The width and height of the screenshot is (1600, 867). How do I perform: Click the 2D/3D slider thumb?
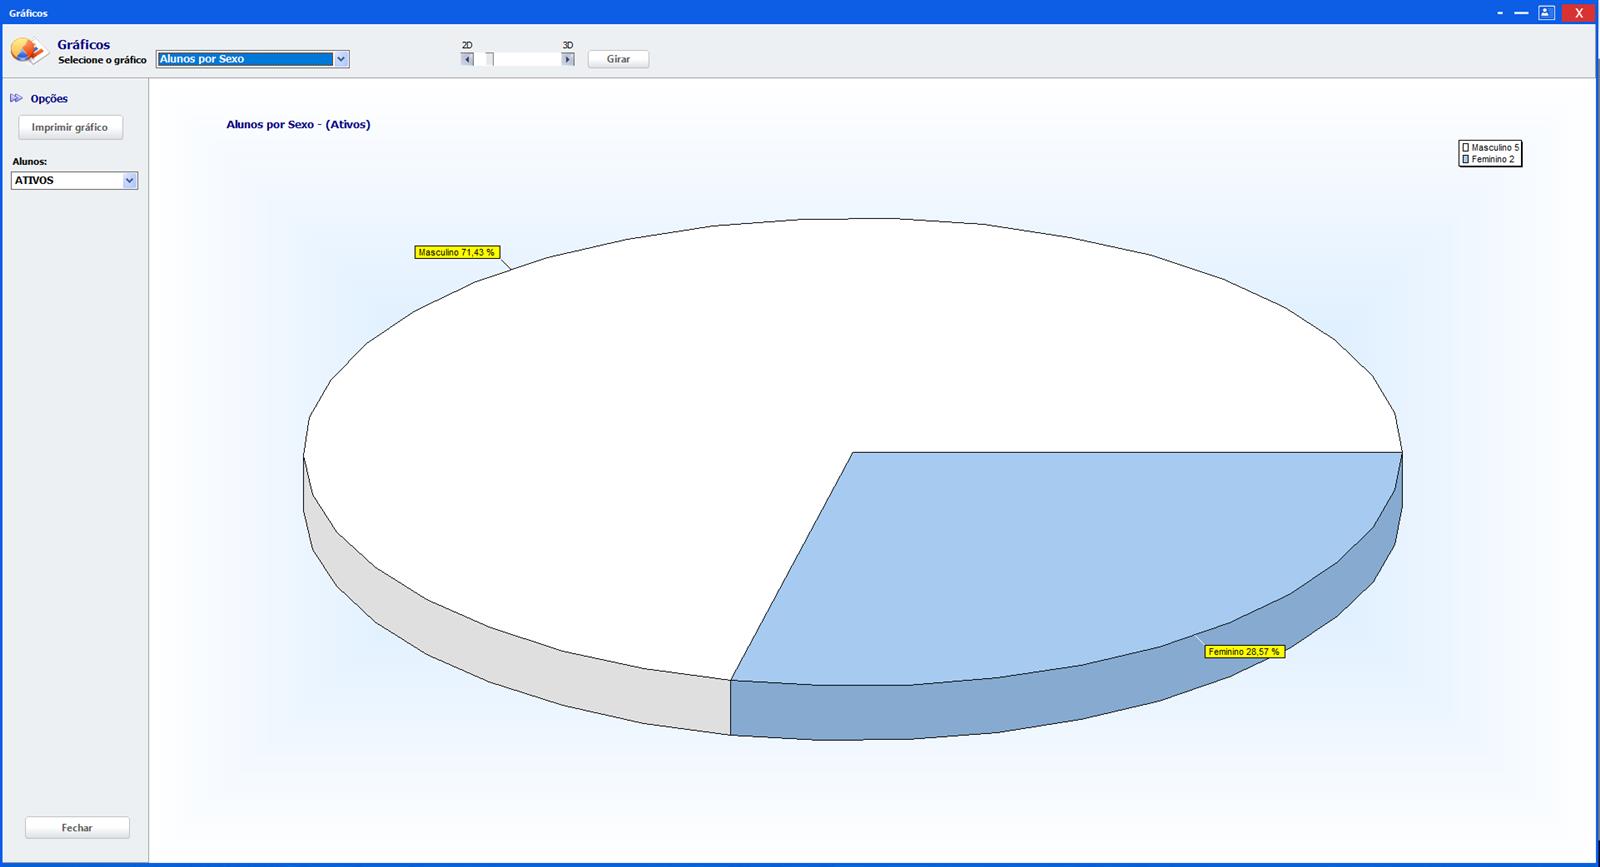489,59
